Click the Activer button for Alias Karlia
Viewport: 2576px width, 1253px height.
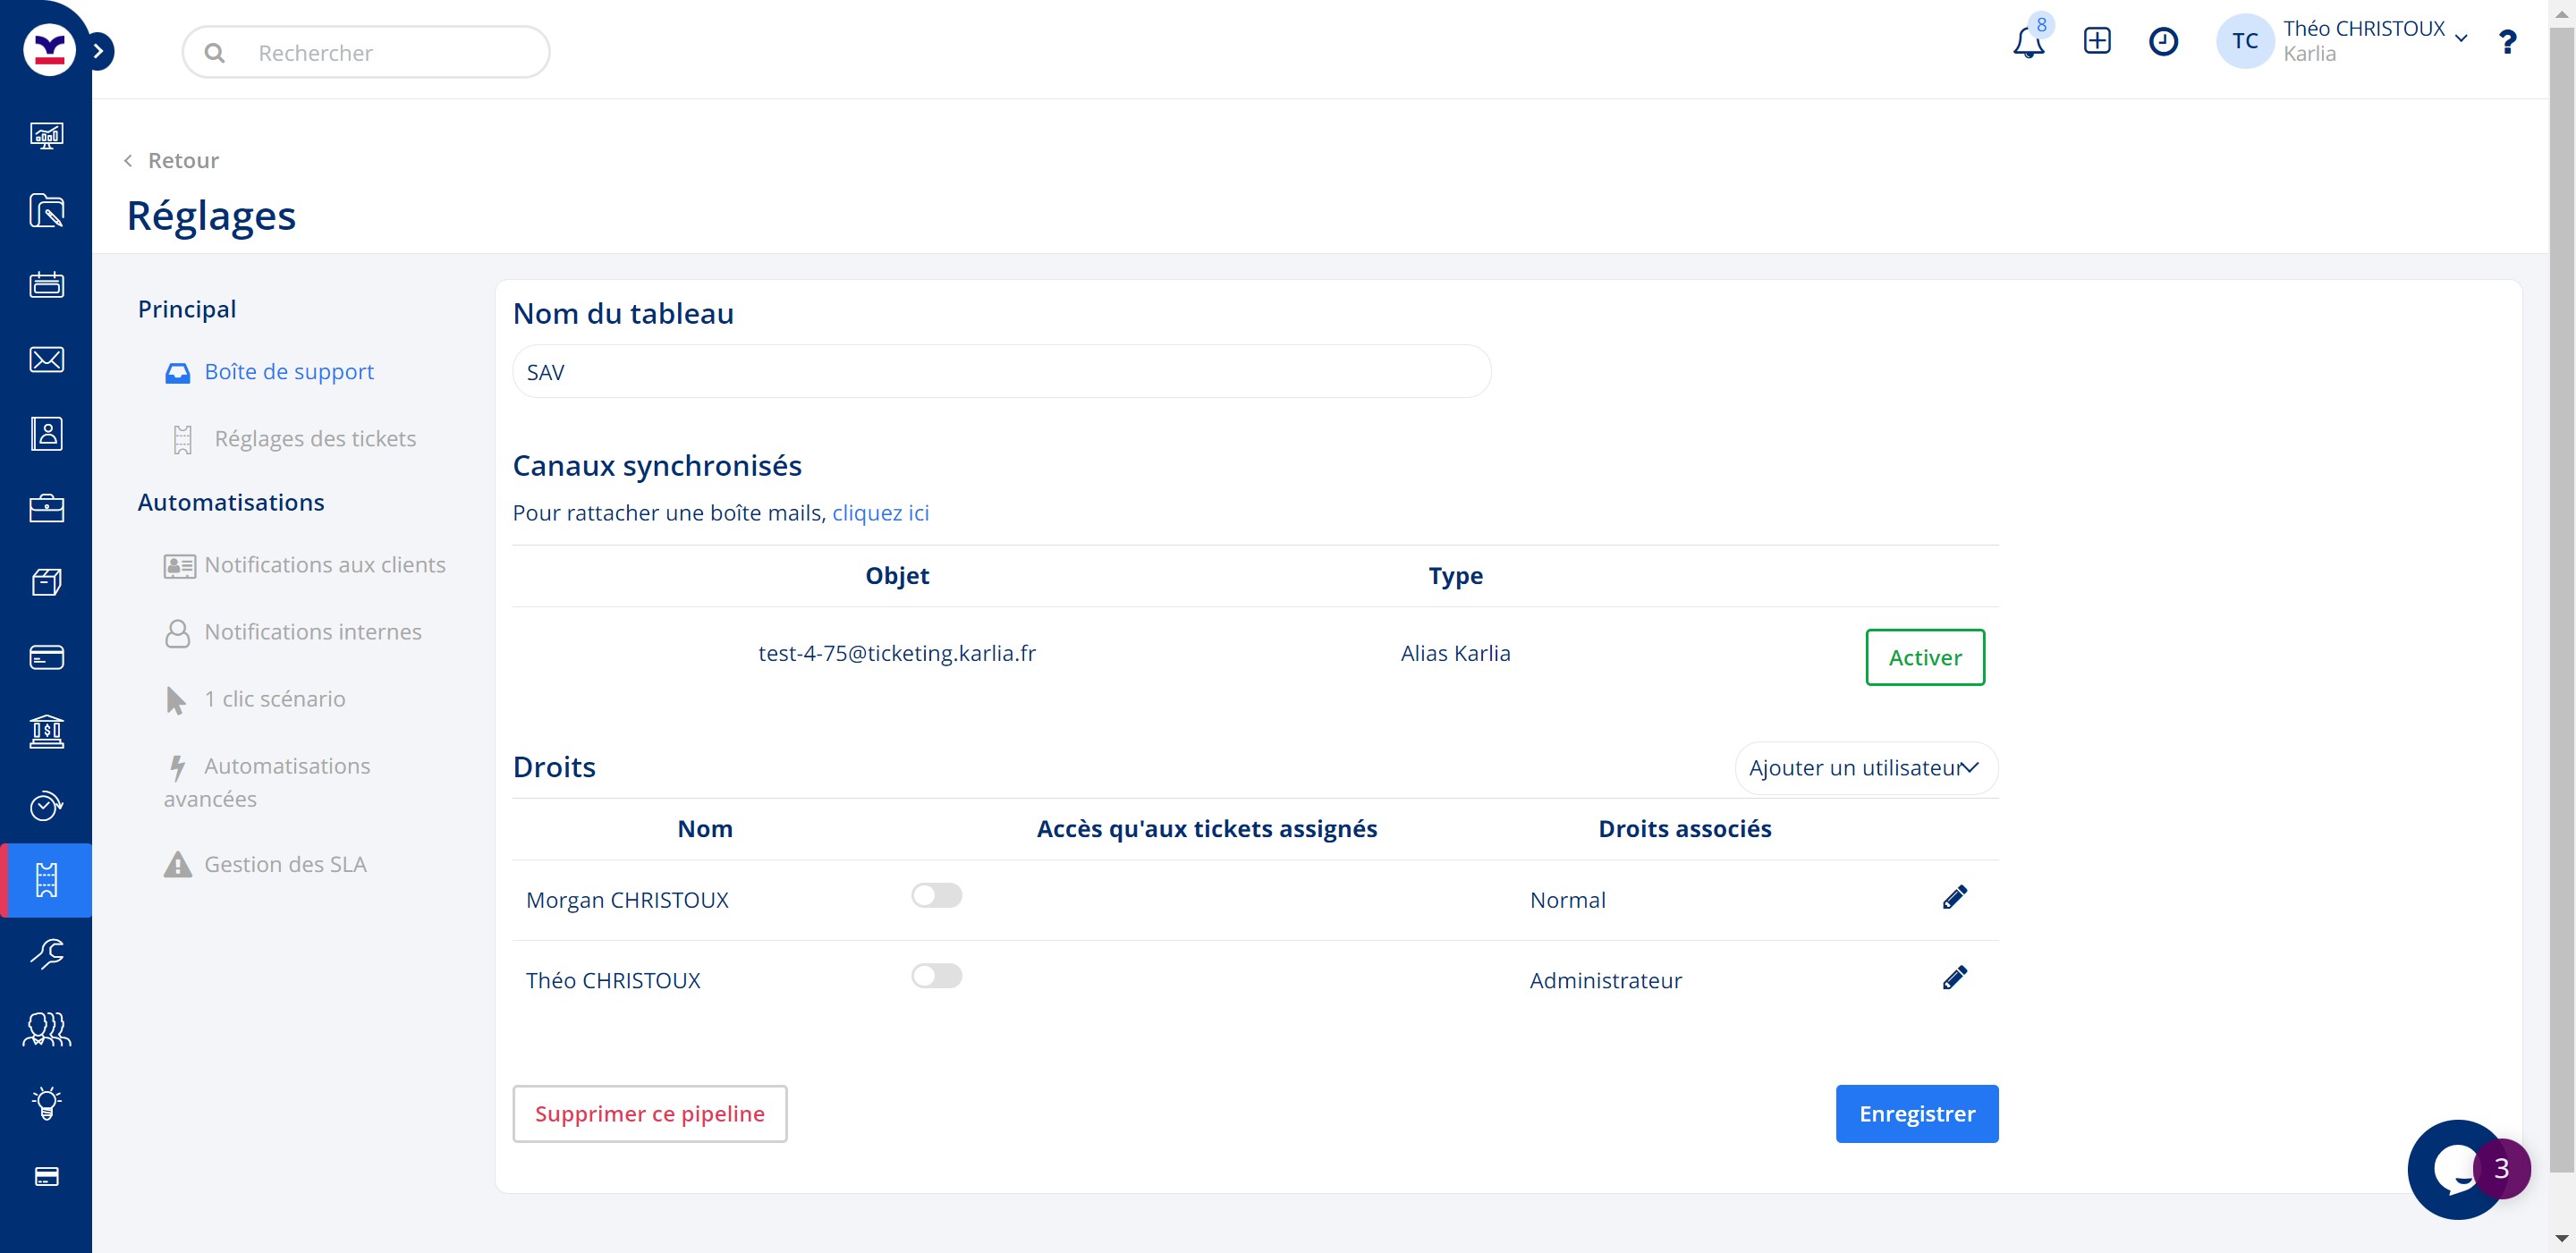tap(1924, 657)
